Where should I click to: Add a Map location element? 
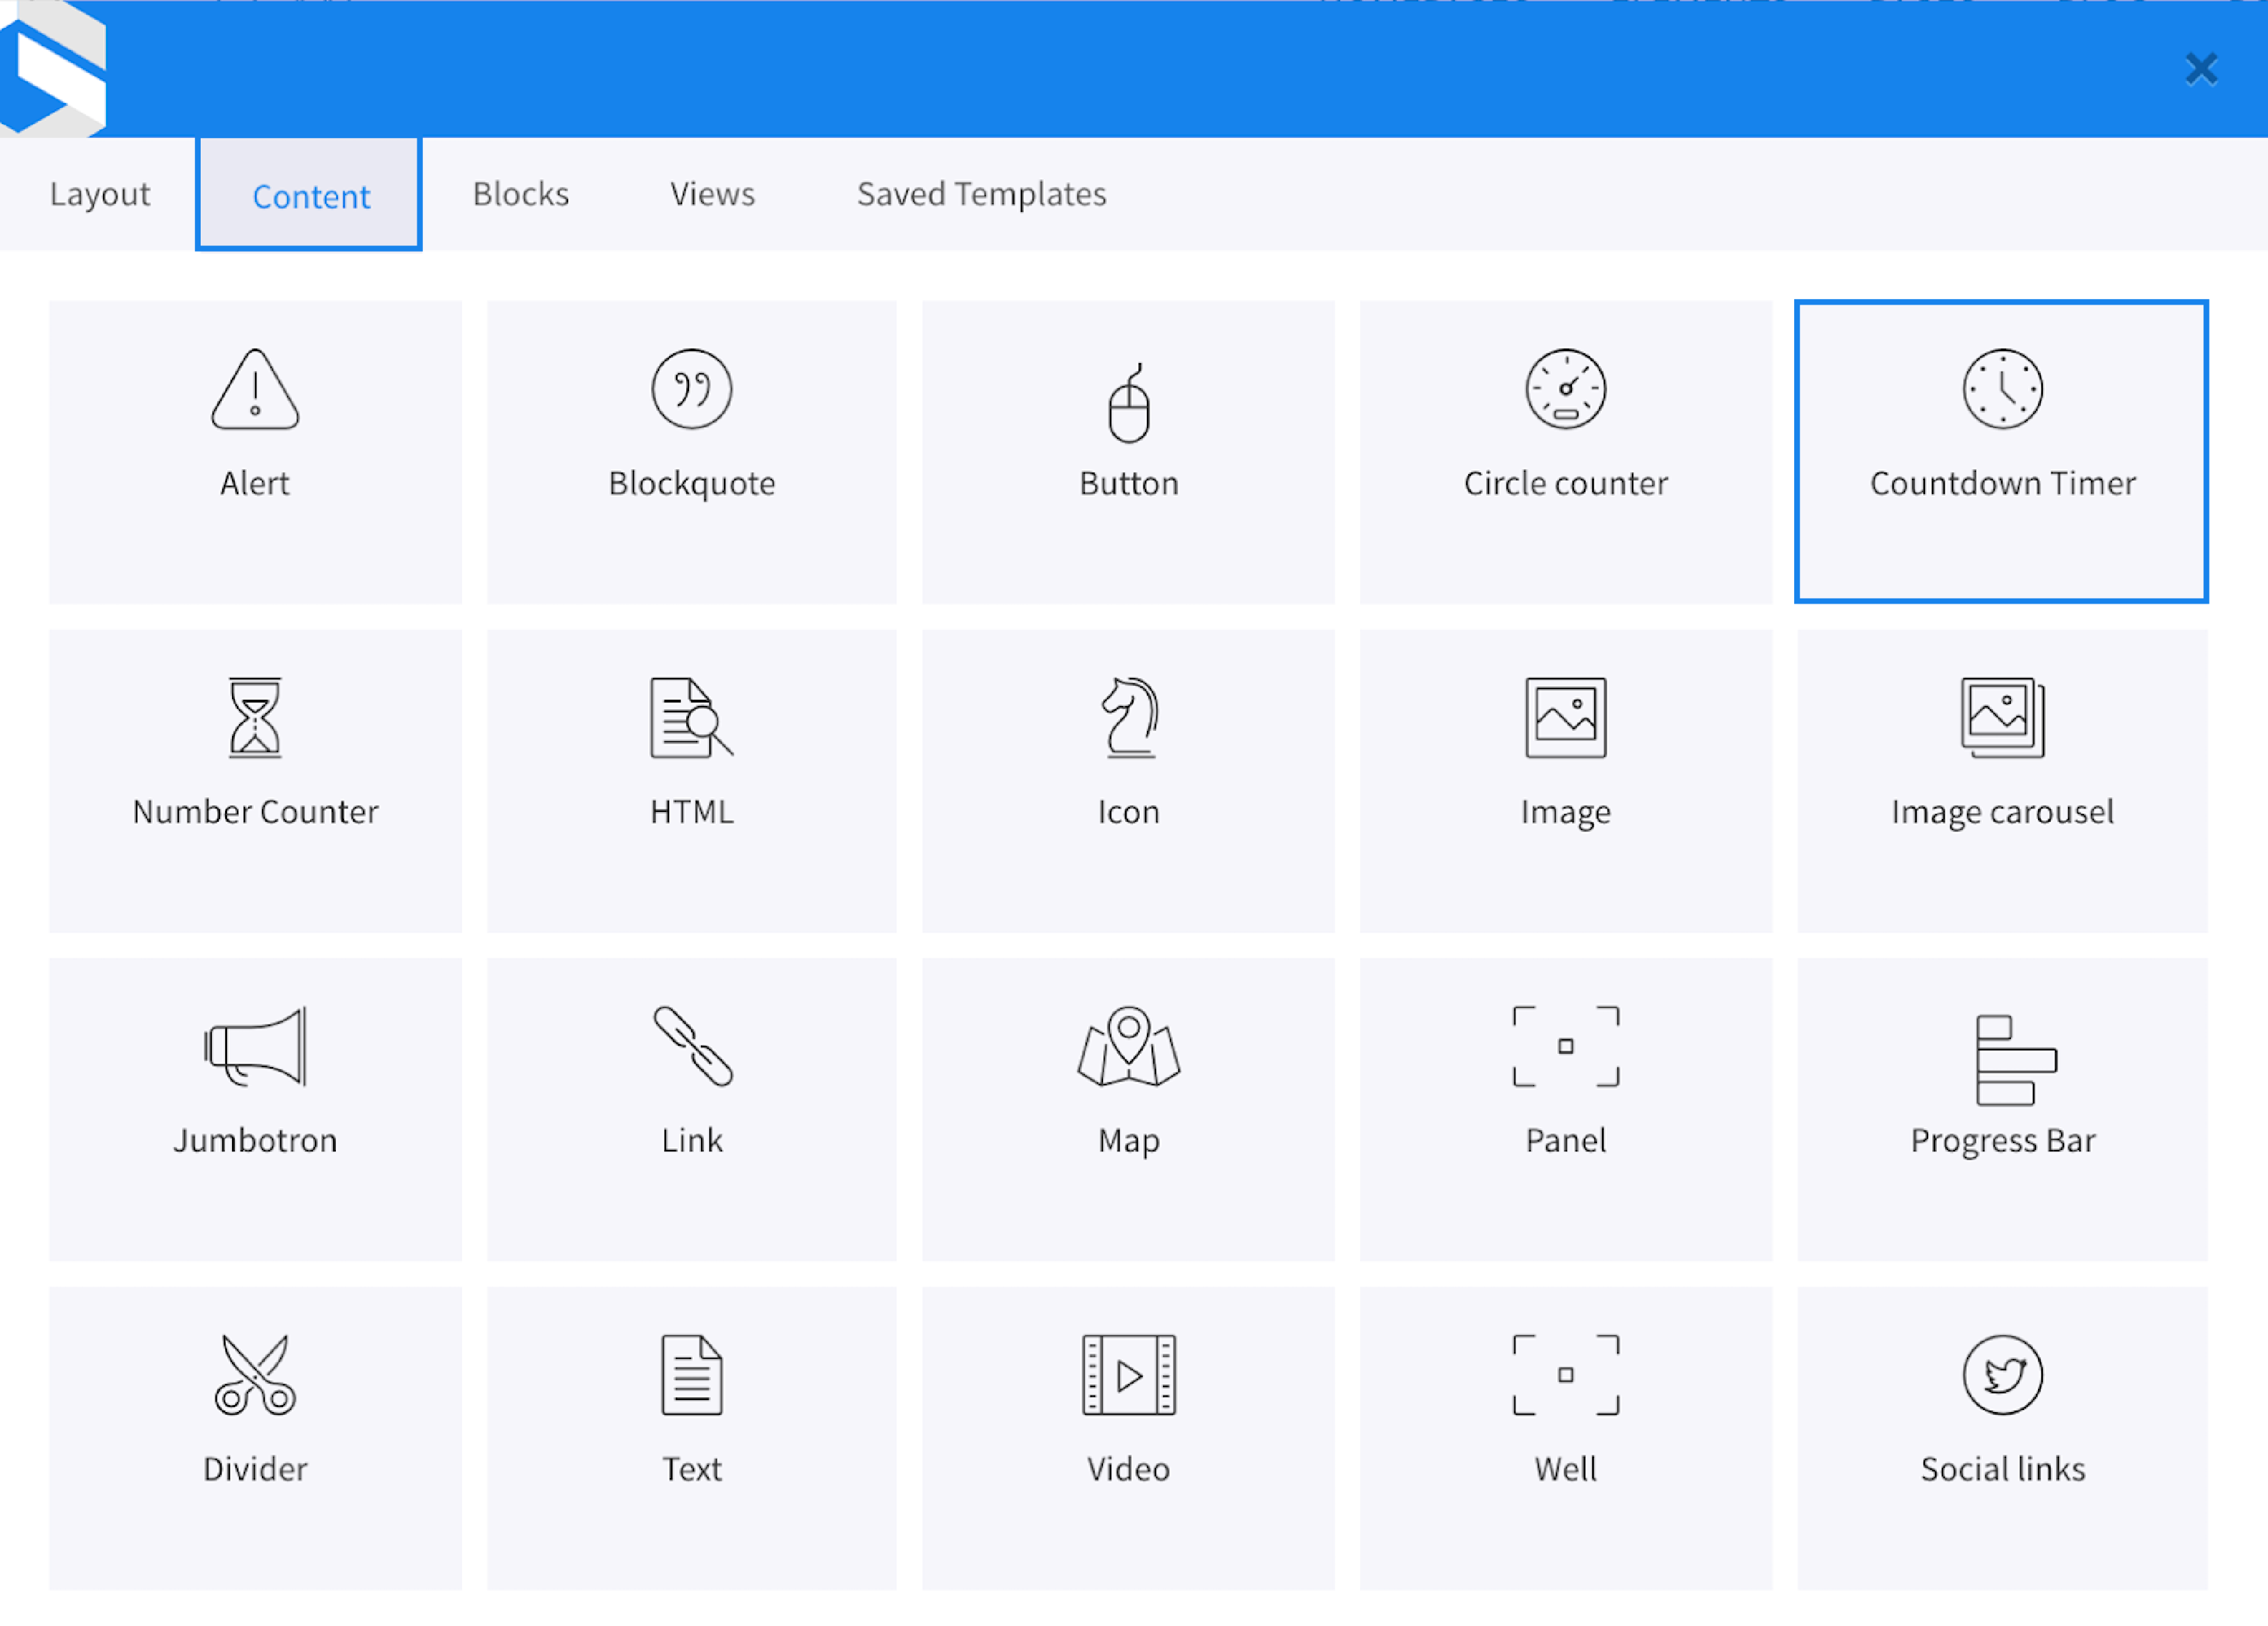pyautogui.click(x=1128, y=1110)
